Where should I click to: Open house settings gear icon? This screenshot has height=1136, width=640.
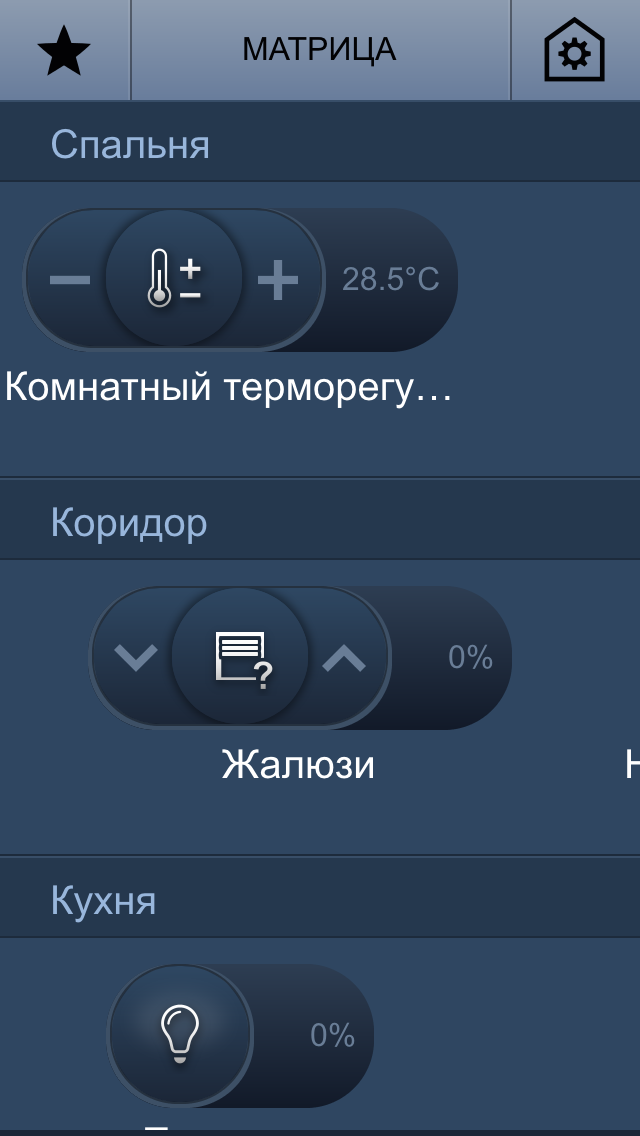click(x=574, y=50)
